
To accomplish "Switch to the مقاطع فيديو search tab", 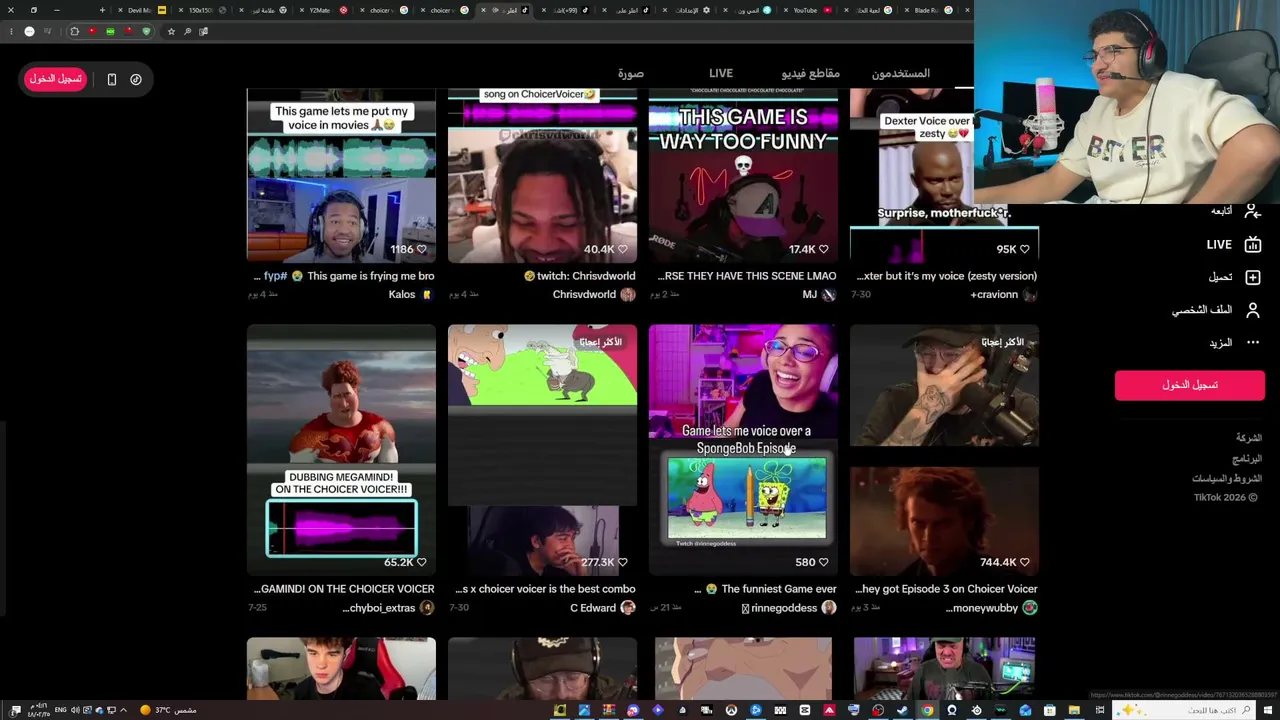I will 811,73.
